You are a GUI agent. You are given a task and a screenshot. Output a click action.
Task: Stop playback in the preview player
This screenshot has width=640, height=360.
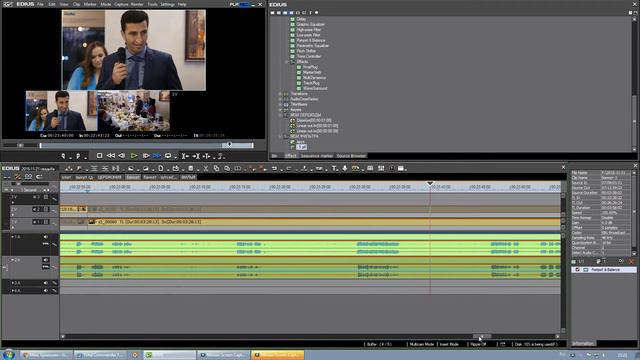(99, 156)
